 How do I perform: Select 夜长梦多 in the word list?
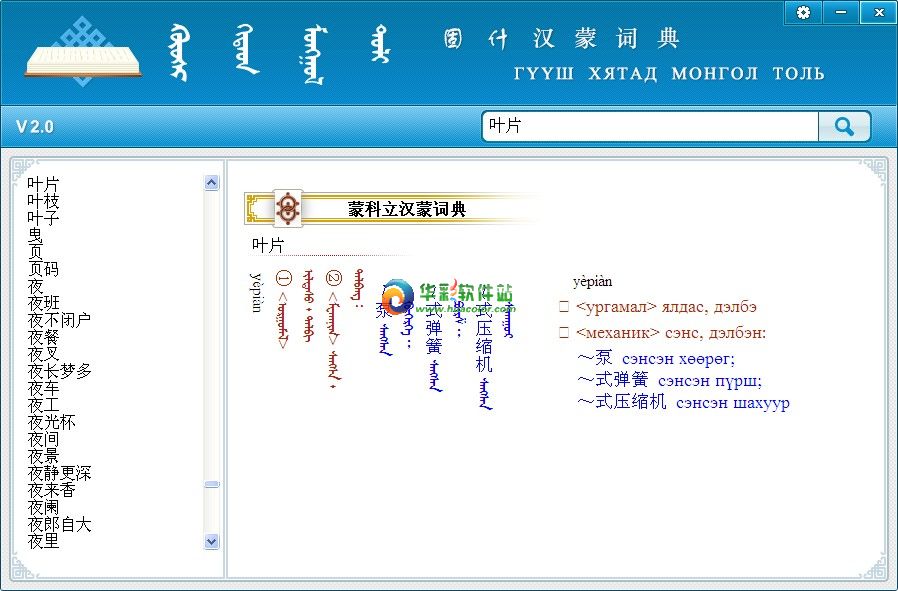pyautogui.click(x=59, y=371)
